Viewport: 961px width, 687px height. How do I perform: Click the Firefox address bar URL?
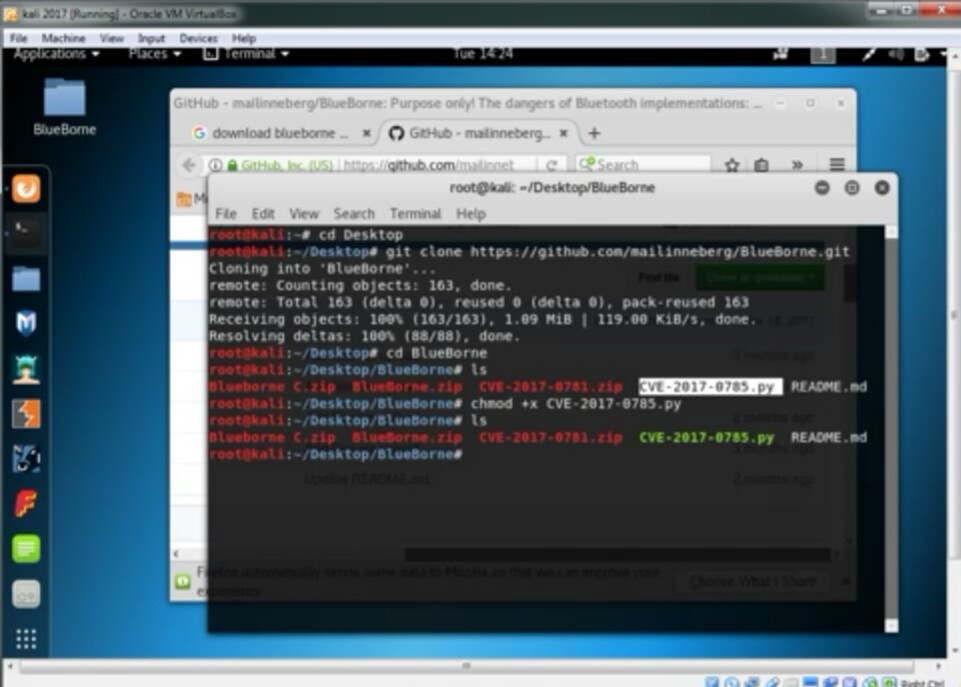(x=429, y=165)
